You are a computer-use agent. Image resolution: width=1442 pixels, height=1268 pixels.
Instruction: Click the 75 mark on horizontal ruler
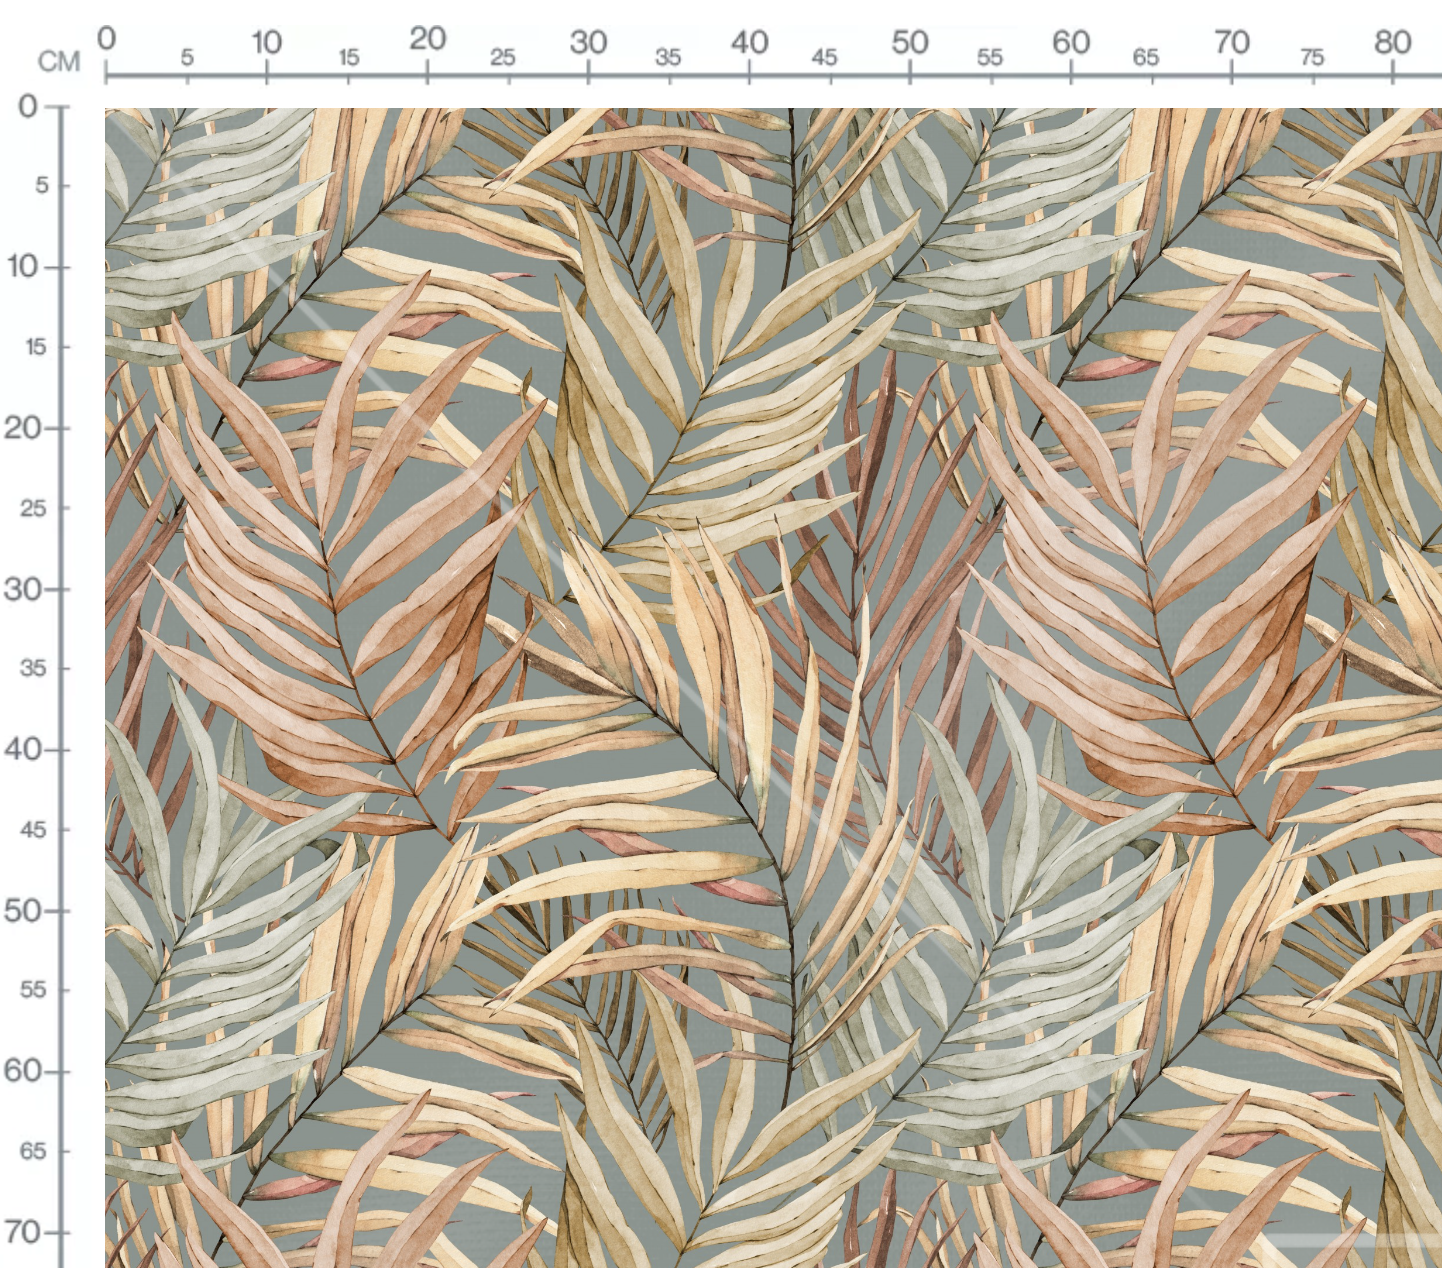(1312, 57)
